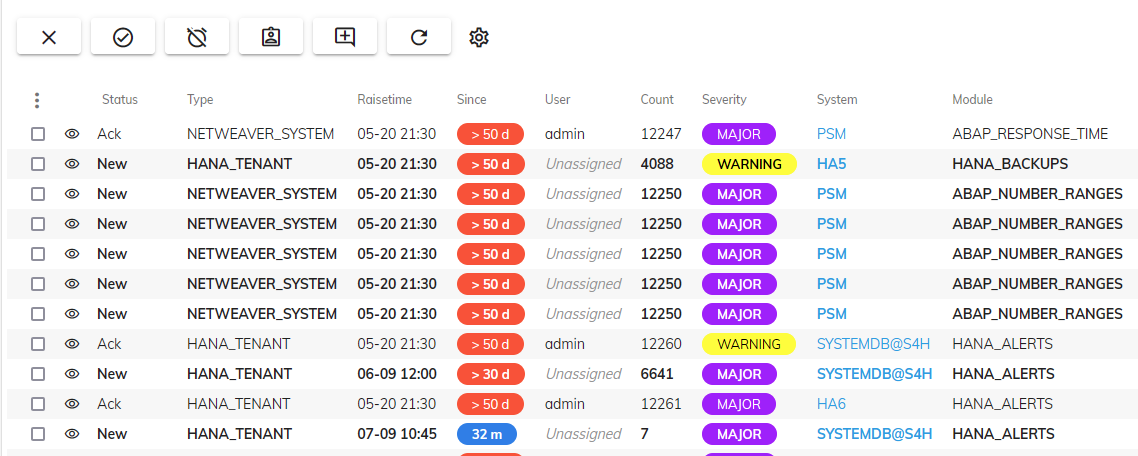The width and height of the screenshot is (1138, 456).
Task: Click the assign user badge button
Action: click(x=271, y=37)
